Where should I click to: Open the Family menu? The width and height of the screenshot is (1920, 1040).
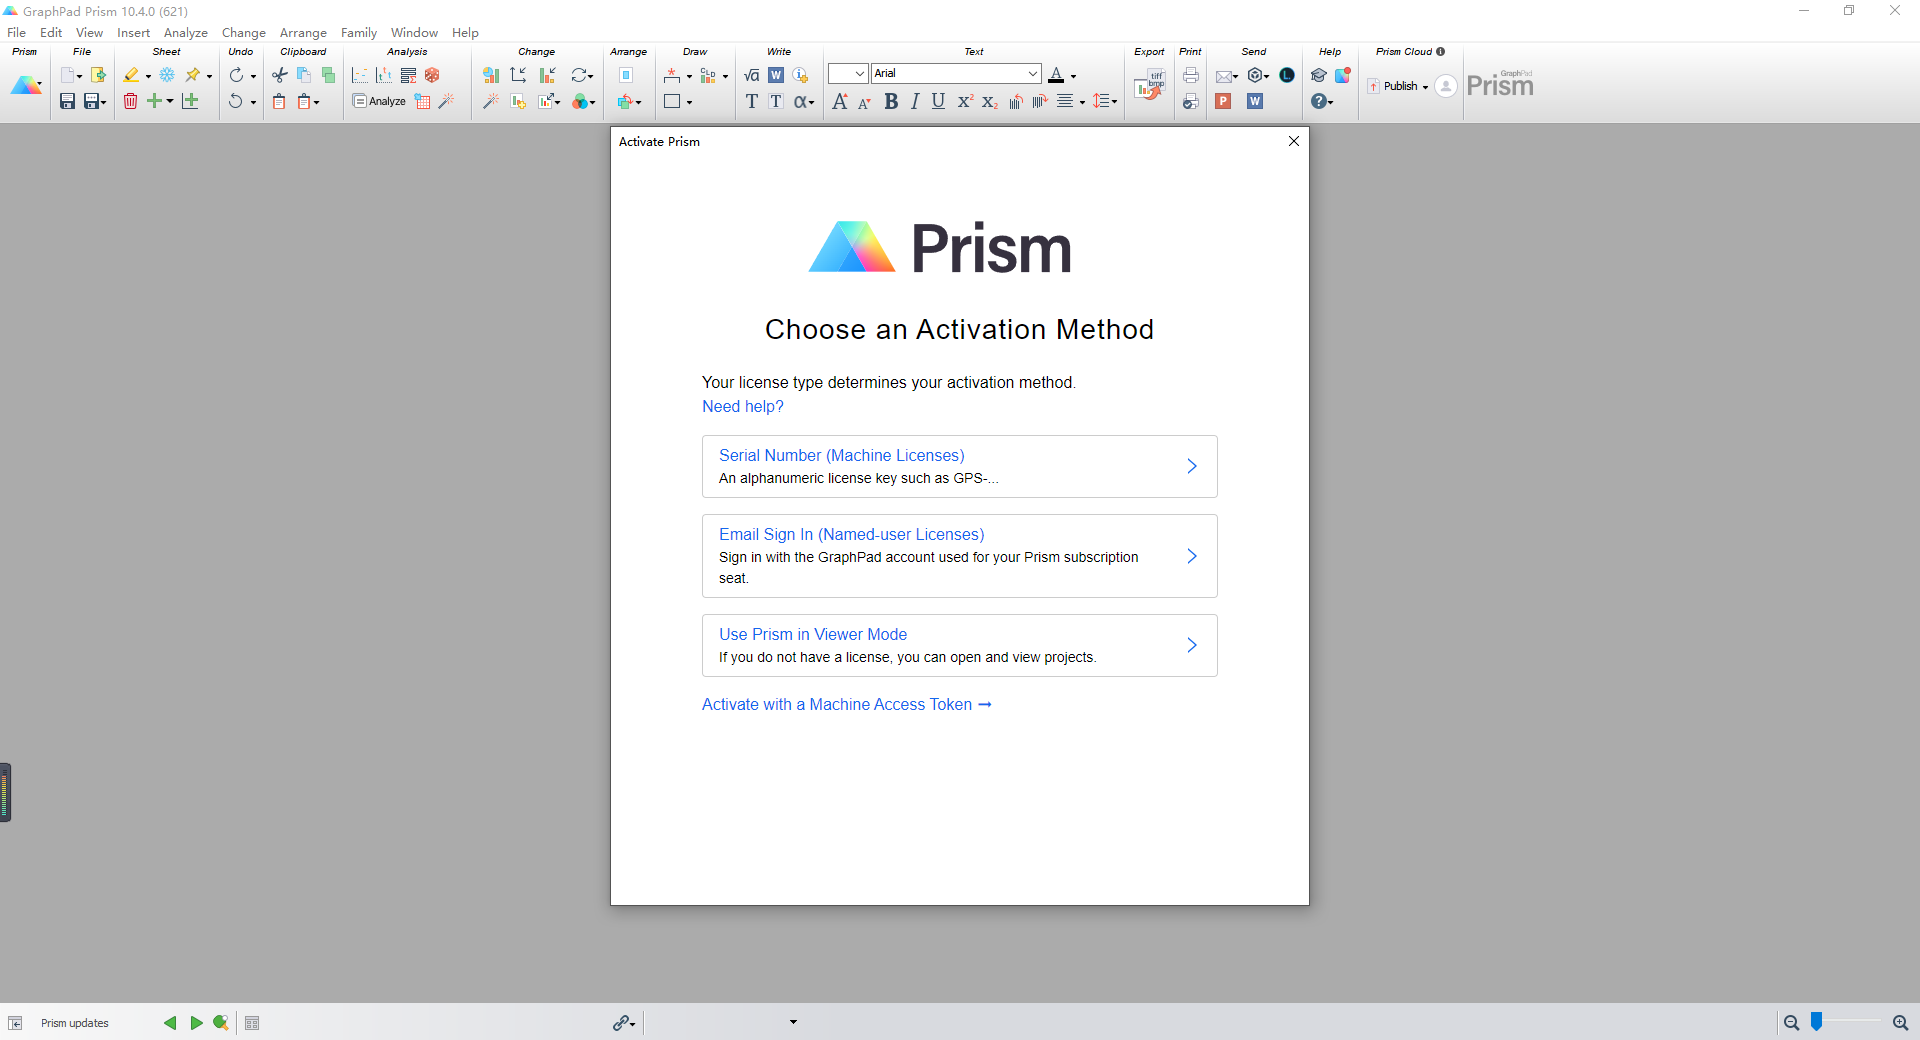[x=358, y=33]
